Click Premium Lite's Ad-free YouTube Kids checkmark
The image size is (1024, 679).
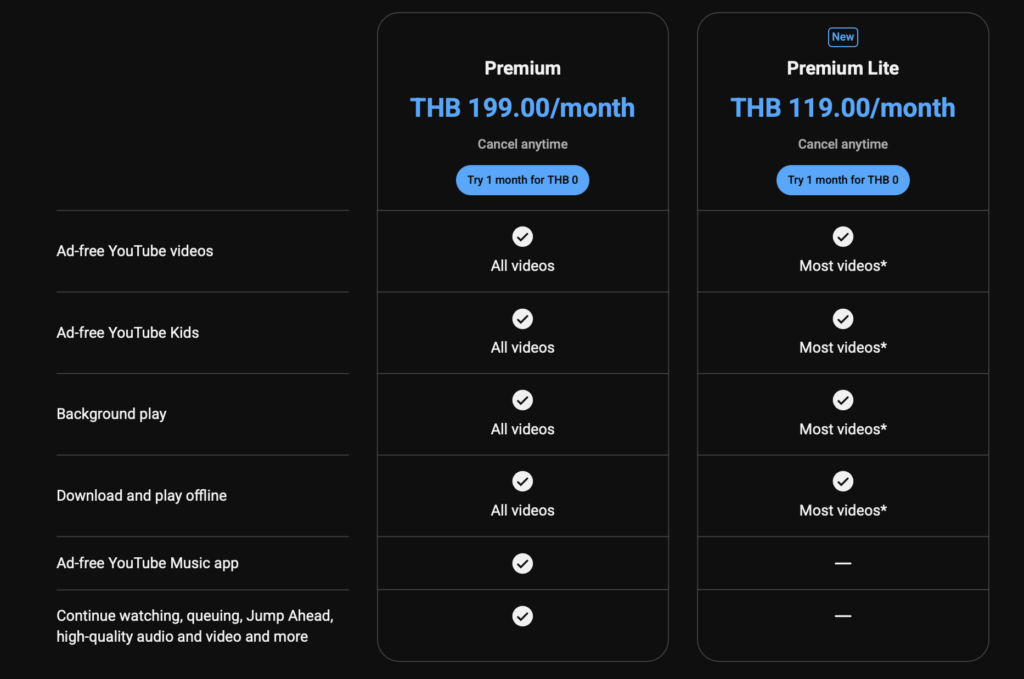[843, 319]
